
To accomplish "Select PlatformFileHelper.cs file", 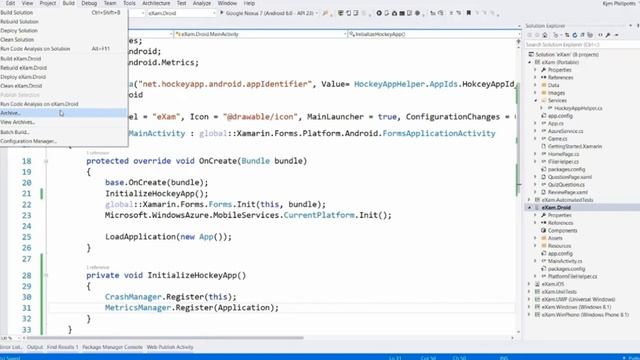I will point(572,277).
